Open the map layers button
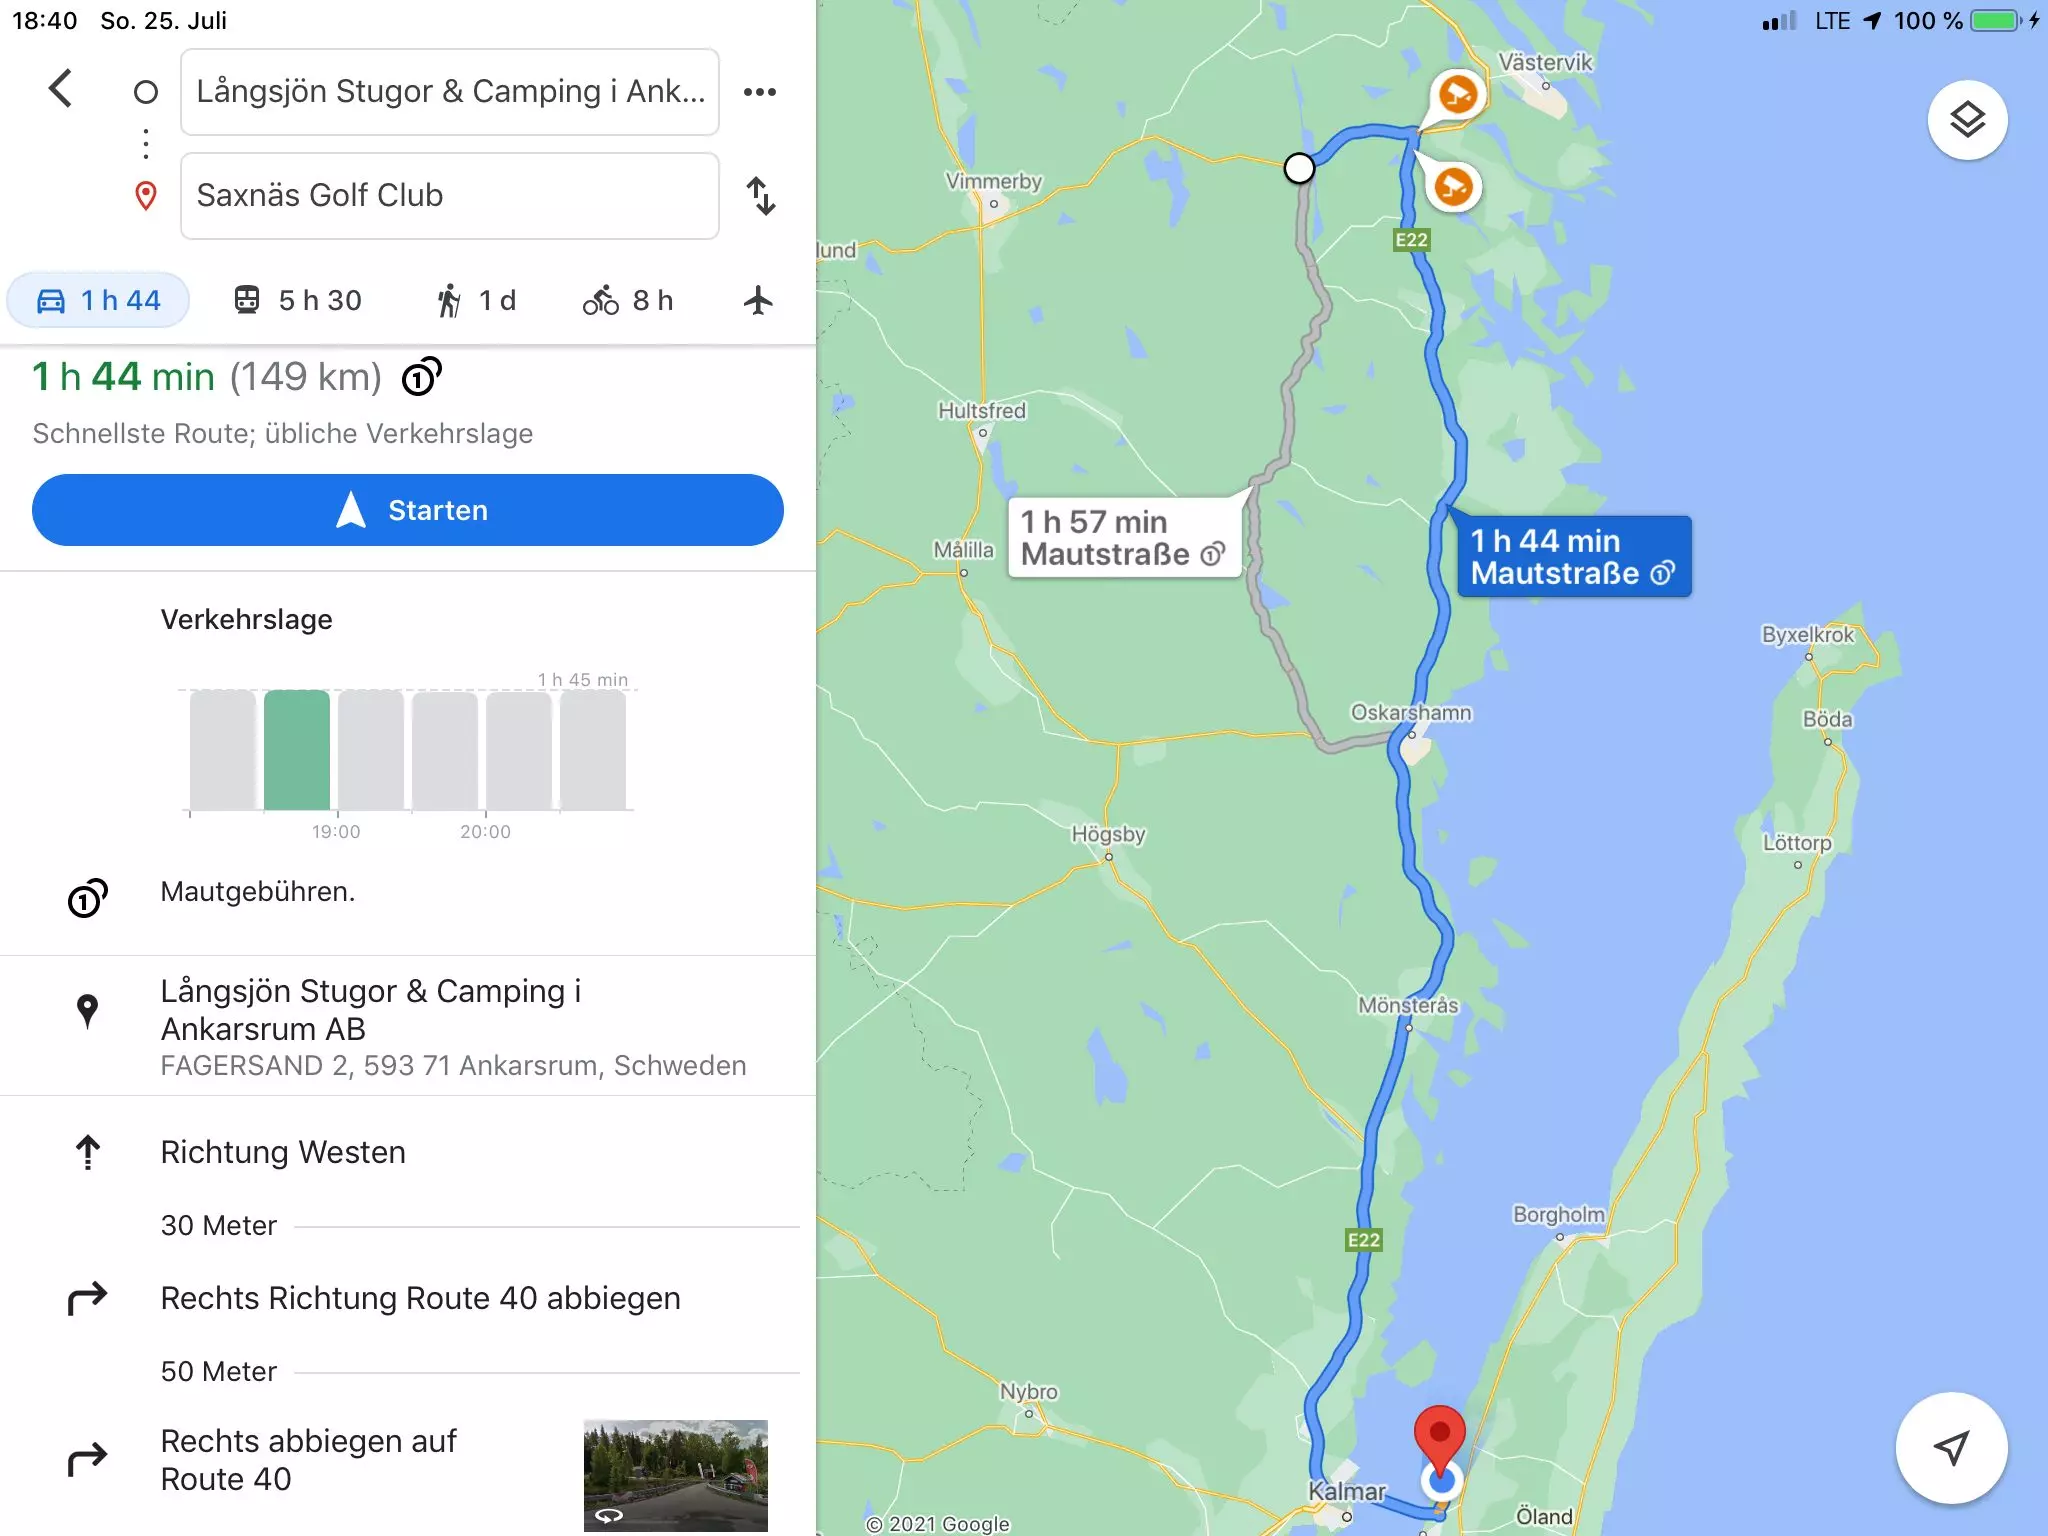The image size is (2048, 1536). click(1967, 121)
